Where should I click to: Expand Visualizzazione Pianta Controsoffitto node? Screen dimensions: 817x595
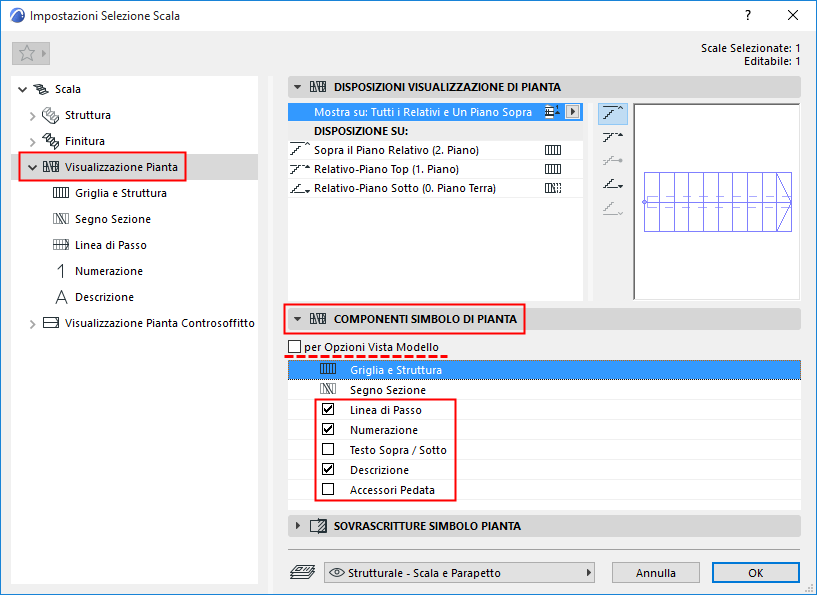point(32,324)
